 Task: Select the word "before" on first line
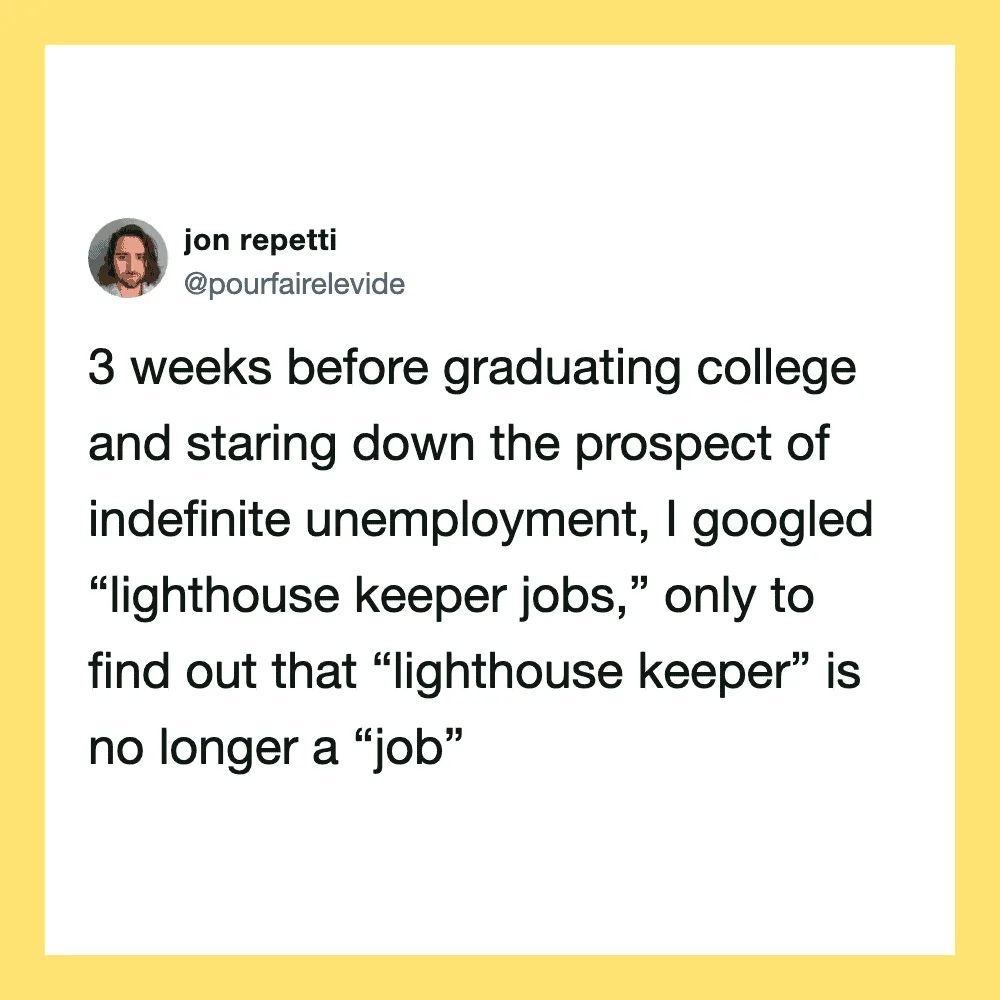357,367
